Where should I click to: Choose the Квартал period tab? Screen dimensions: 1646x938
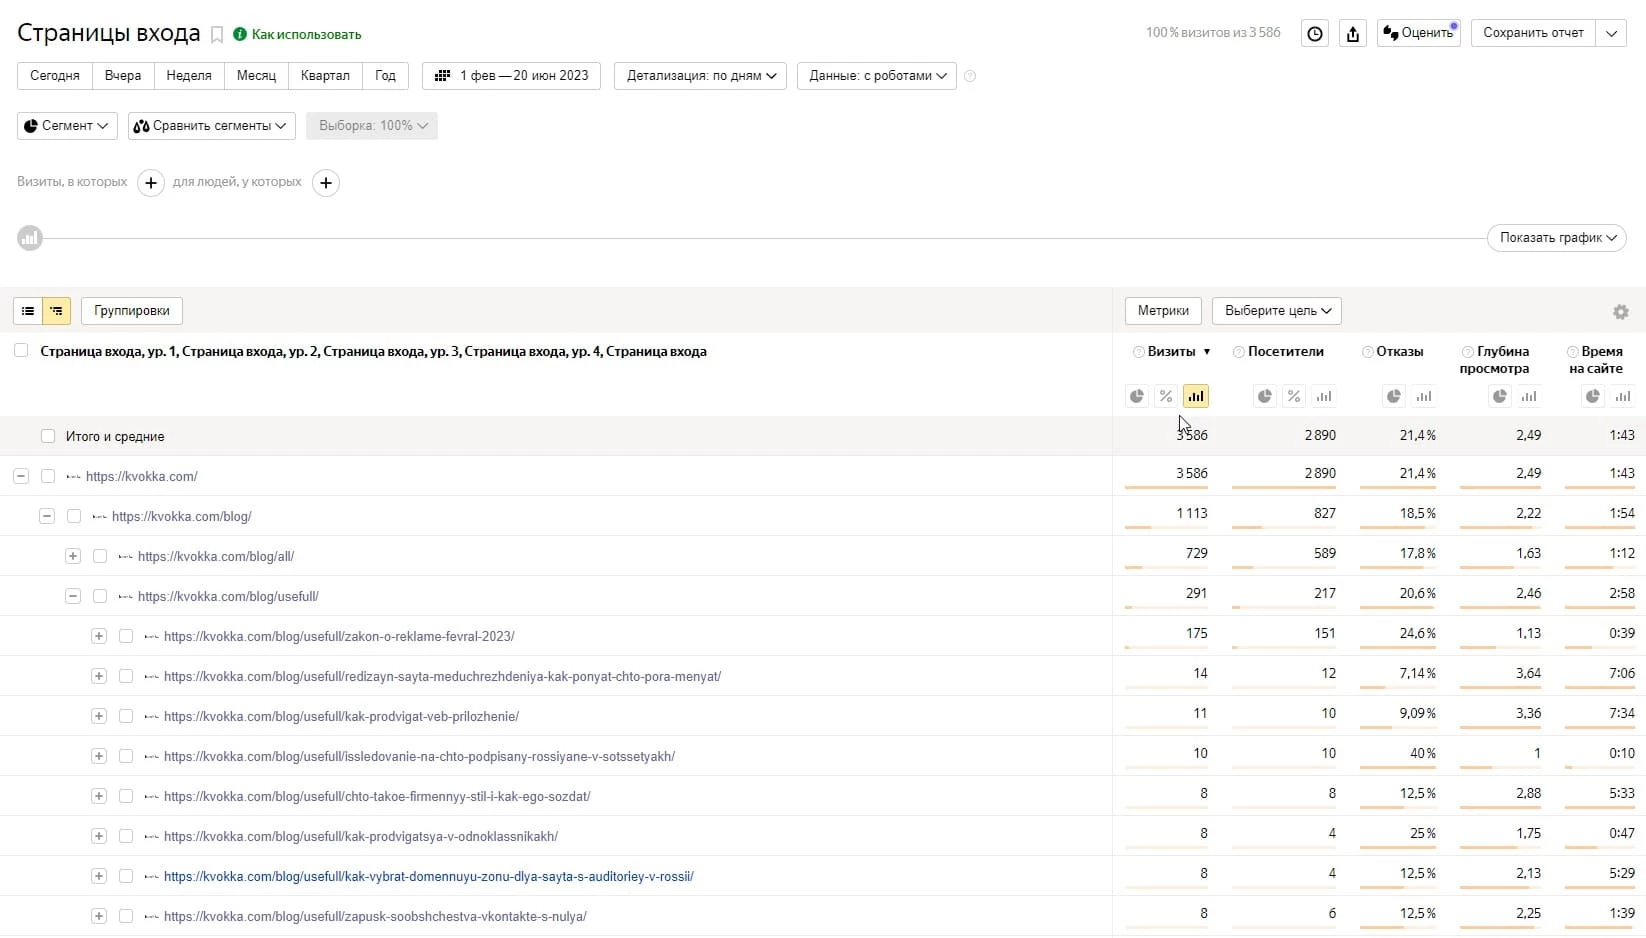pyautogui.click(x=325, y=76)
